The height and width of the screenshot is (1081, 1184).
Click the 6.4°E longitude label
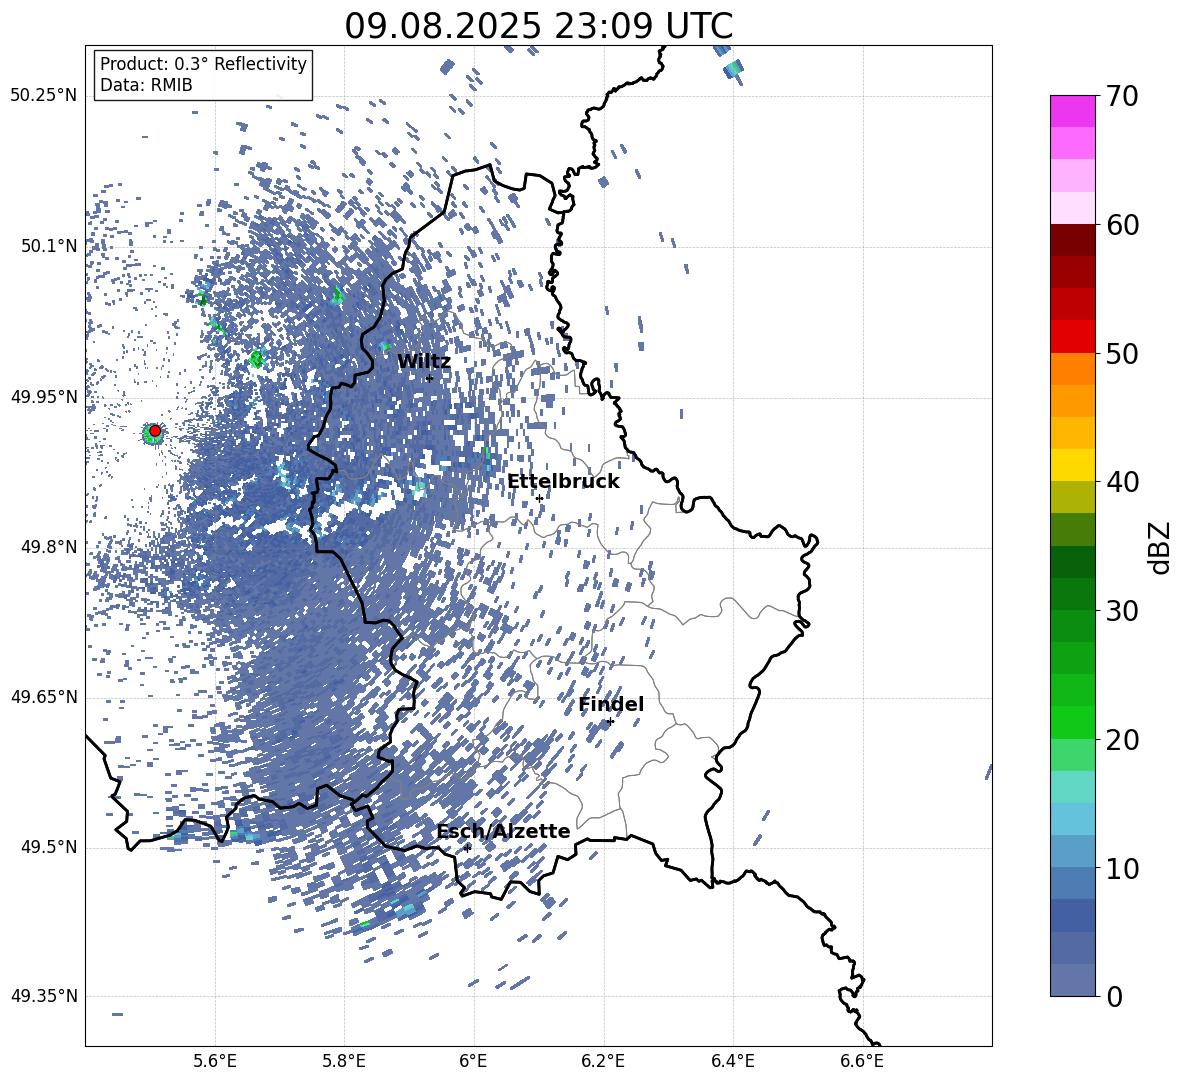pyautogui.click(x=732, y=1061)
